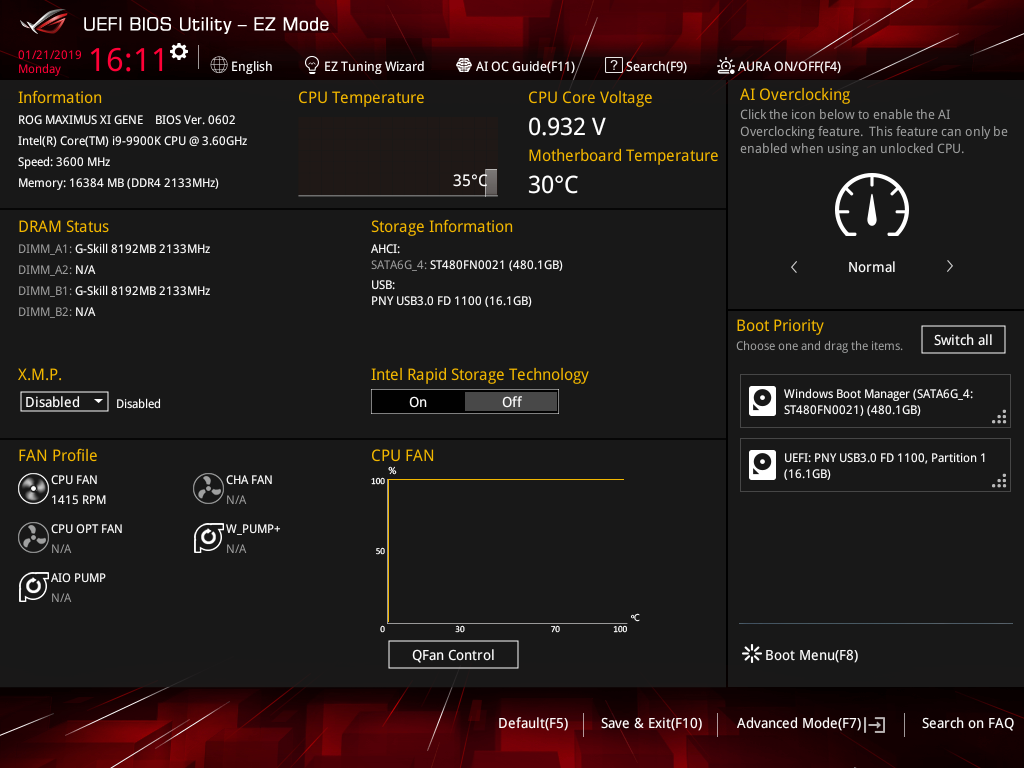
Task: Turn Intel Rapid Storage Technology On
Action: pos(418,402)
